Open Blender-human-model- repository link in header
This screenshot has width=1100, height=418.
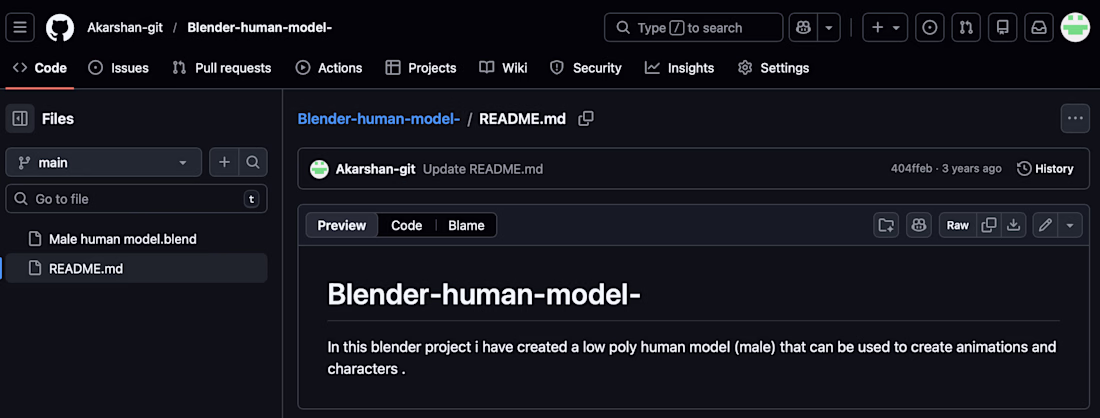click(260, 28)
